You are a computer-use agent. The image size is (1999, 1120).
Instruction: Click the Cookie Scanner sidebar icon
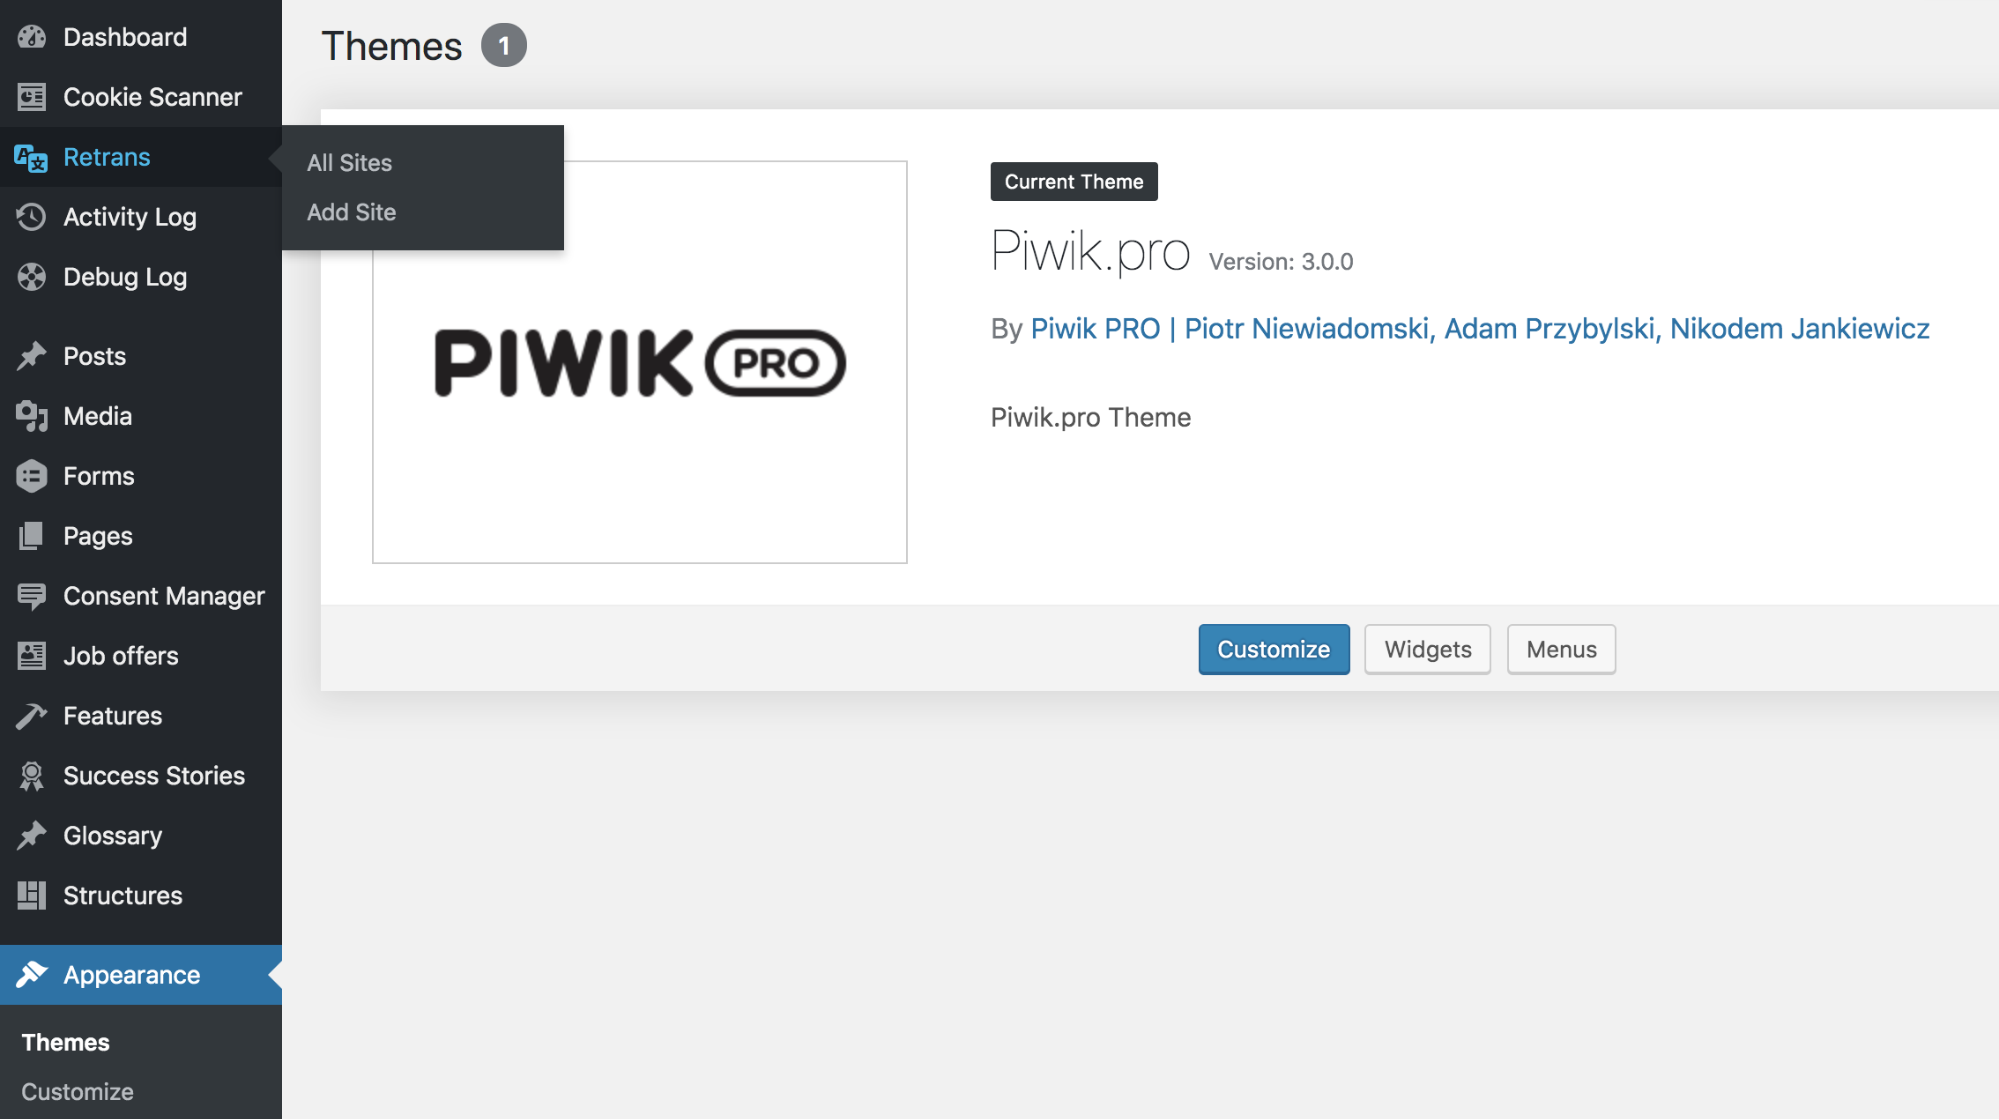(32, 97)
